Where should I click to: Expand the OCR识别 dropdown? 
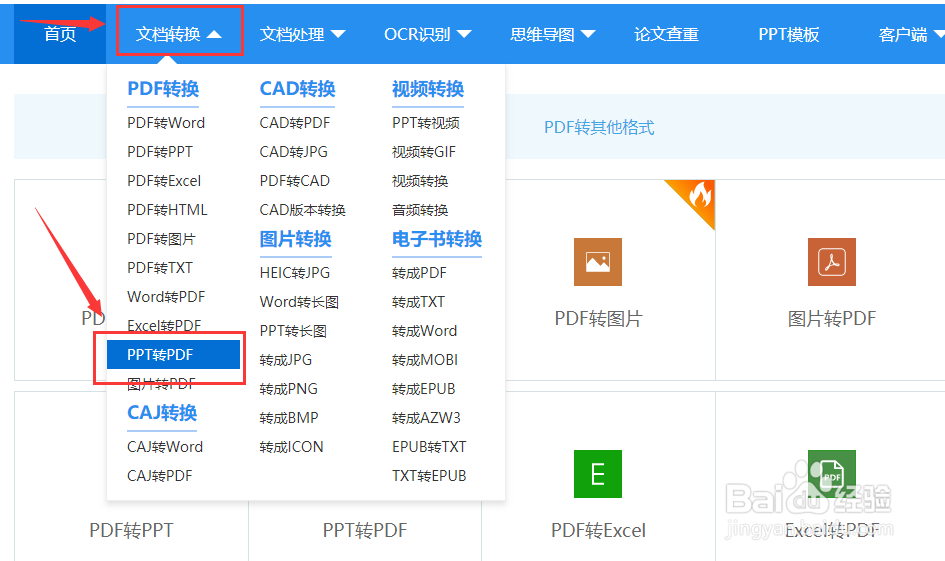tap(427, 34)
